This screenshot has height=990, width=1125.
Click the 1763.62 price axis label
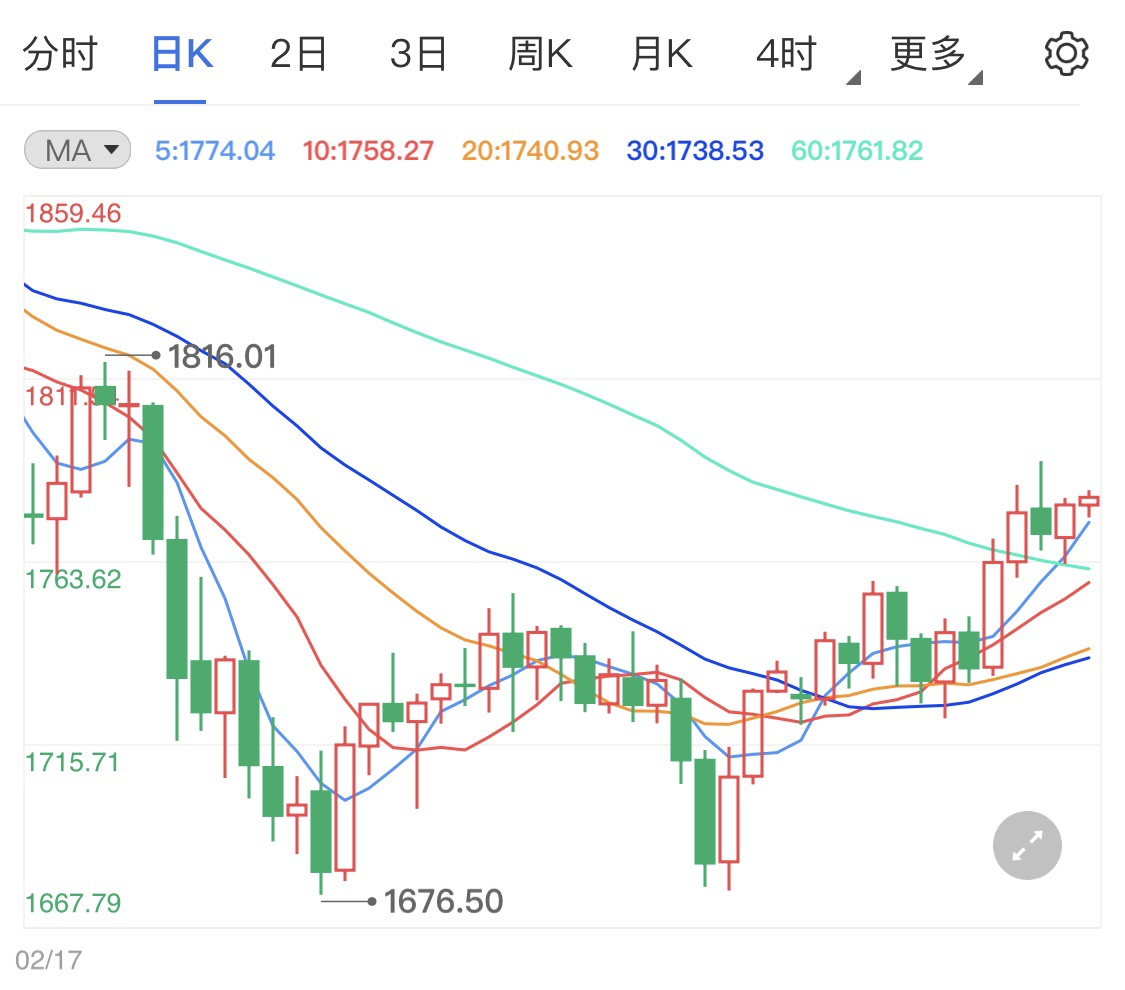[x=73, y=579]
